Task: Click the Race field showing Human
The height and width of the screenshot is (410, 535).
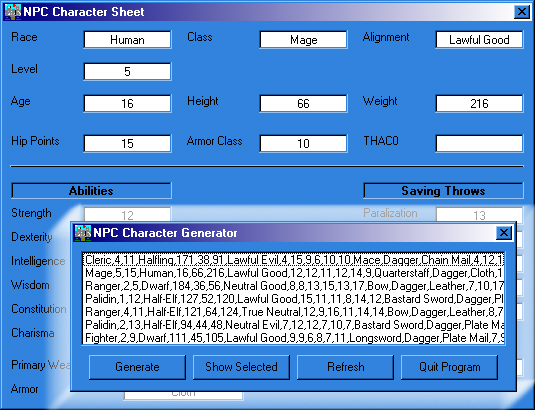Action: pos(127,40)
